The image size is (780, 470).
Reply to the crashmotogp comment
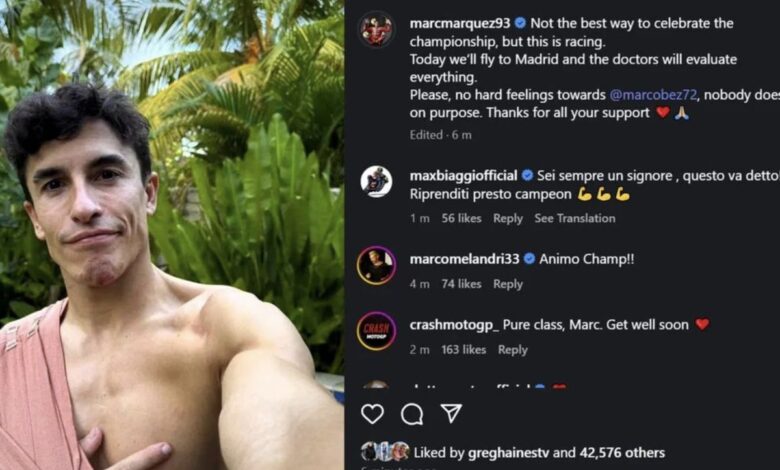tap(512, 350)
